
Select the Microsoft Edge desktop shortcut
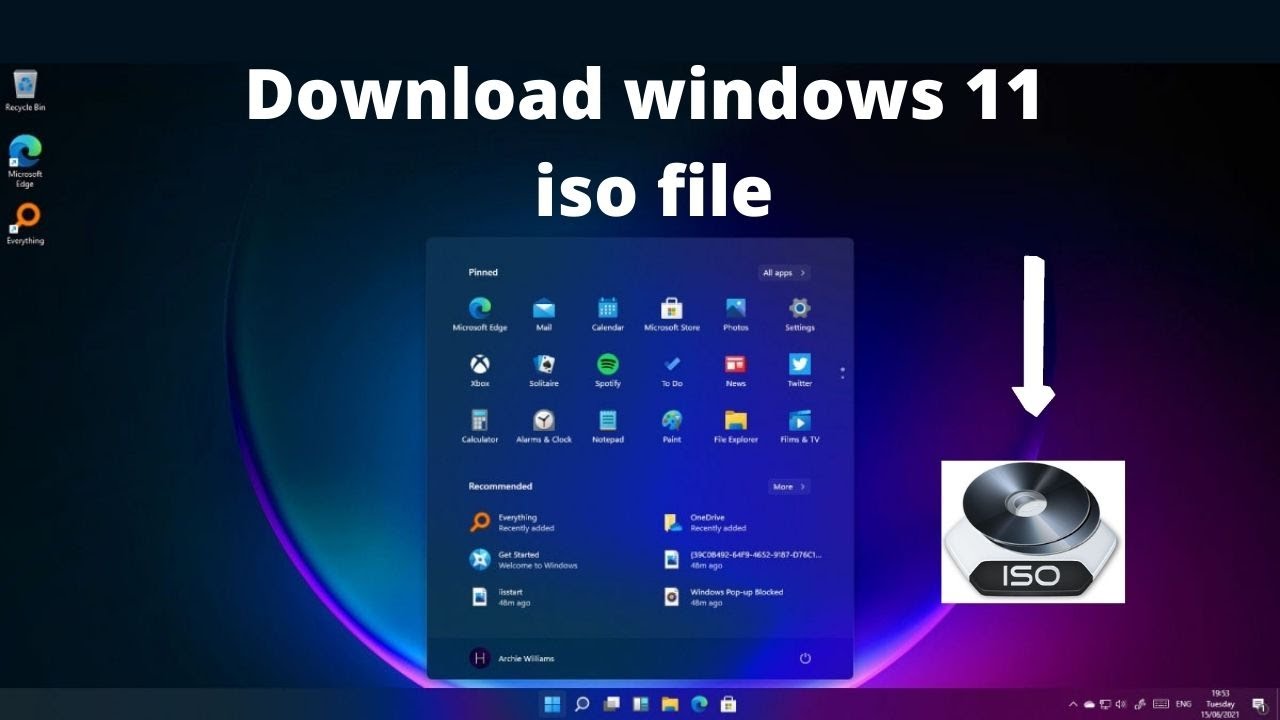tap(25, 161)
